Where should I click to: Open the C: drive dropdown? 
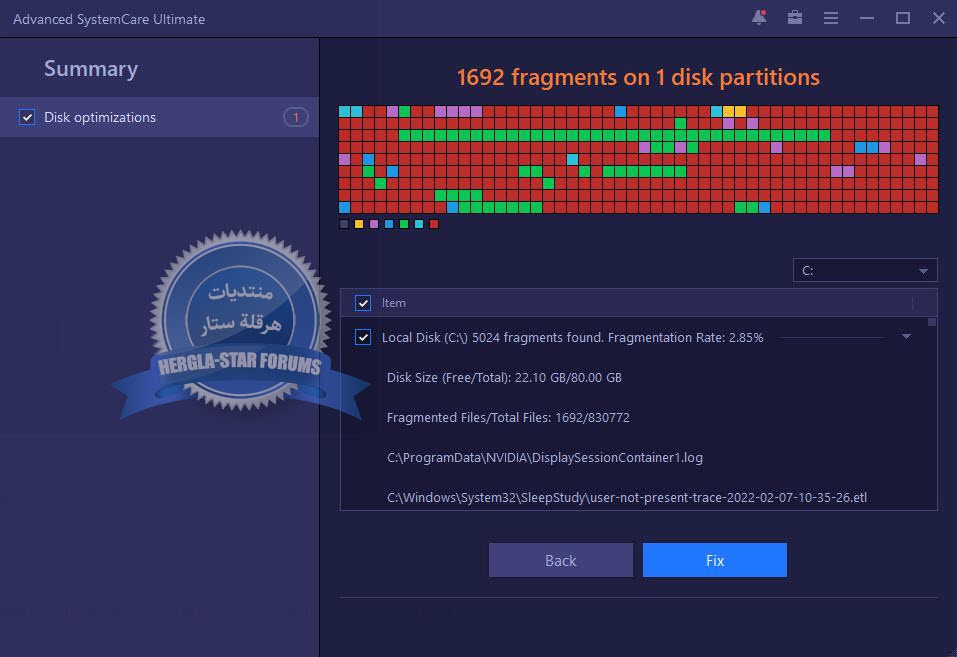[x=865, y=270]
